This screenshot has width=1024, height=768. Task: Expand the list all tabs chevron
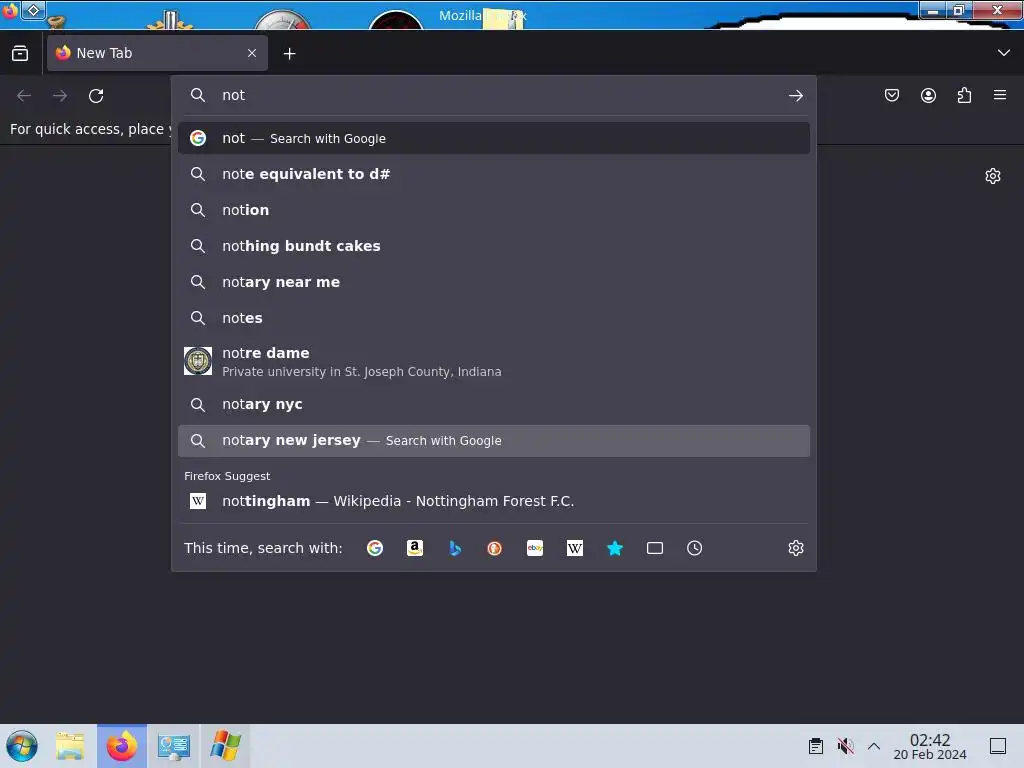point(1004,53)
